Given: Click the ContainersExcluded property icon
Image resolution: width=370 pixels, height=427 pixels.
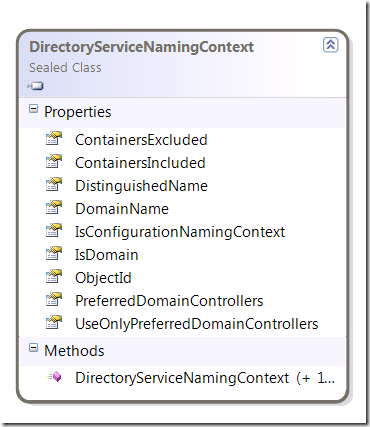Looking at the screenshot, I should [x=54, y=138].
